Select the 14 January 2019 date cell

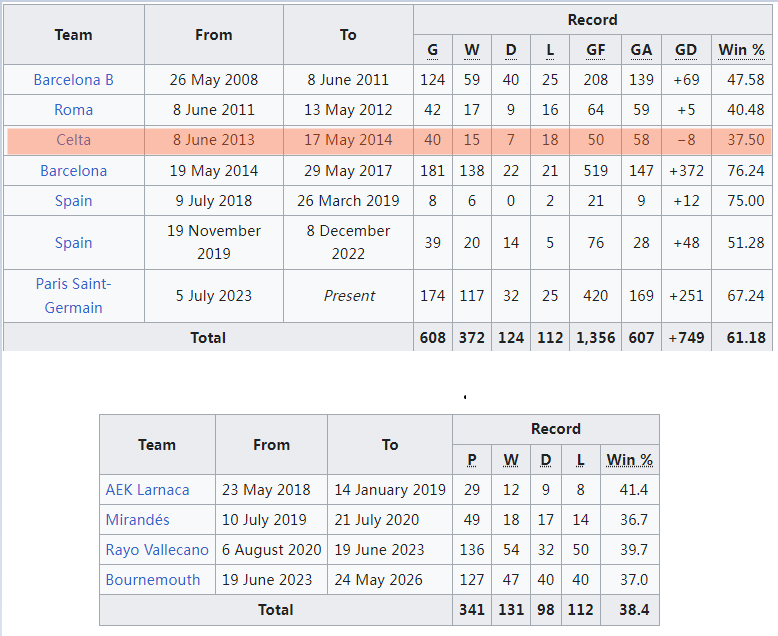[x=390, y=490]
